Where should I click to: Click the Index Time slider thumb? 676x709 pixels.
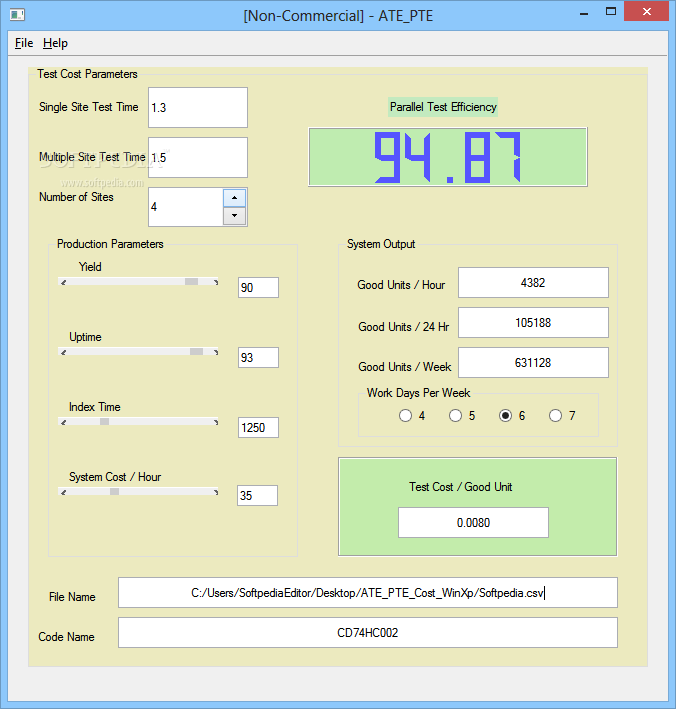point(104,421)
